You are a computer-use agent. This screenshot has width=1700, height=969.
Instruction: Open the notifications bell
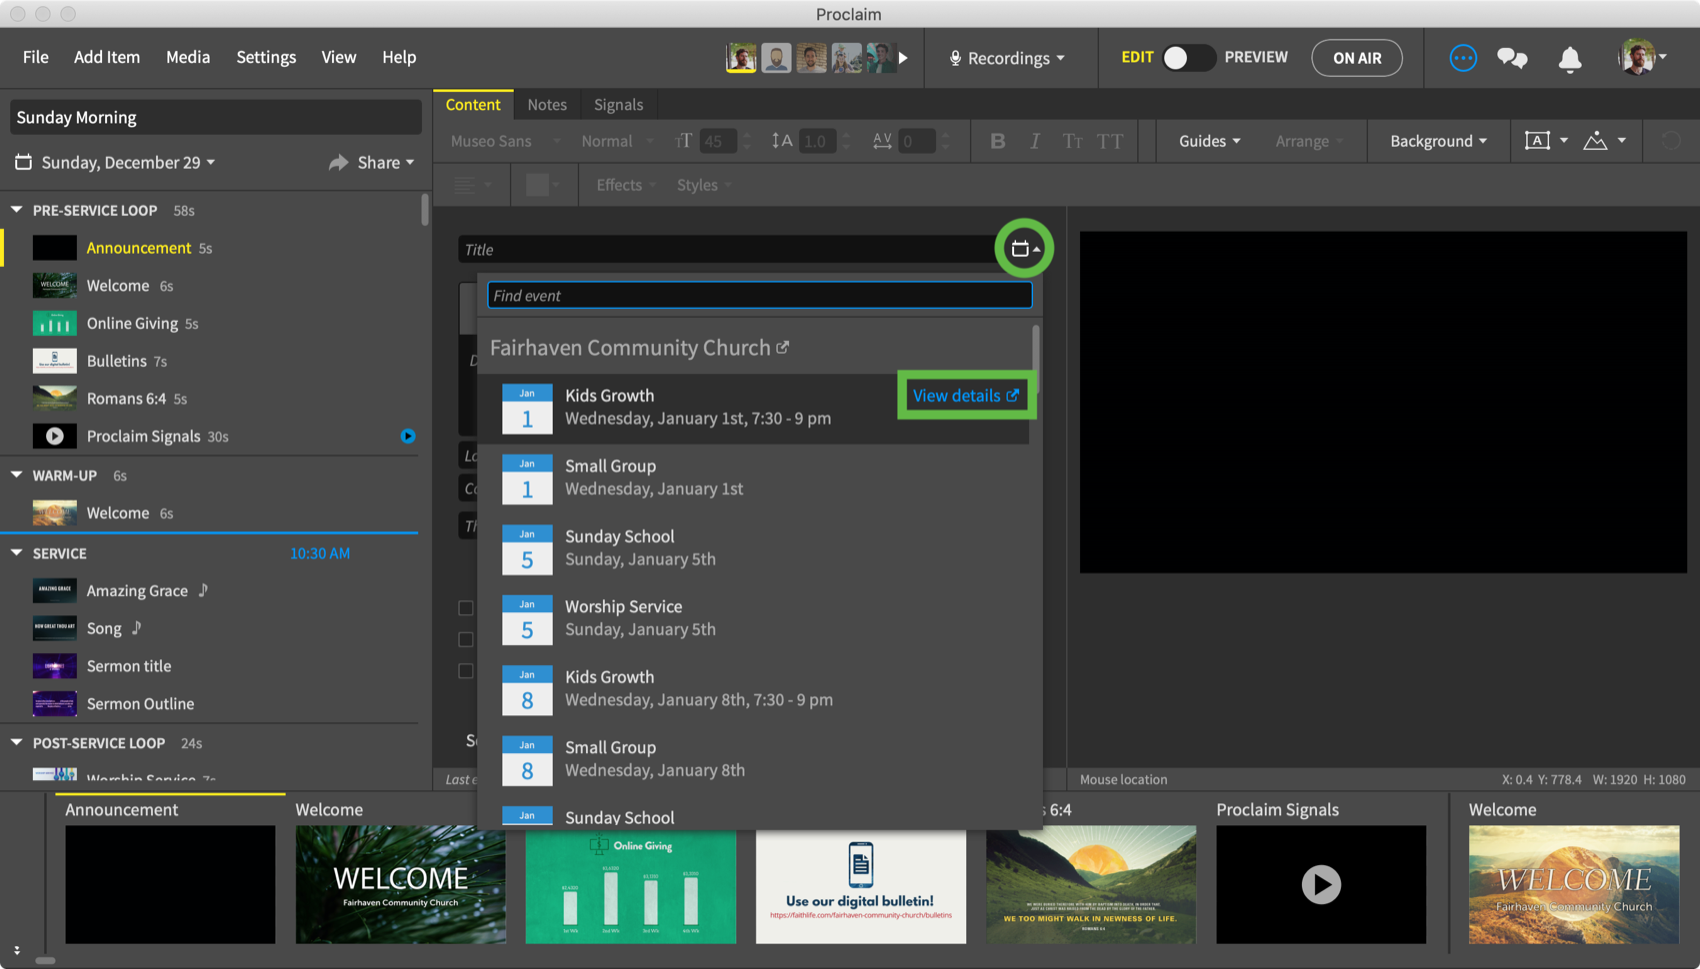1570,59
